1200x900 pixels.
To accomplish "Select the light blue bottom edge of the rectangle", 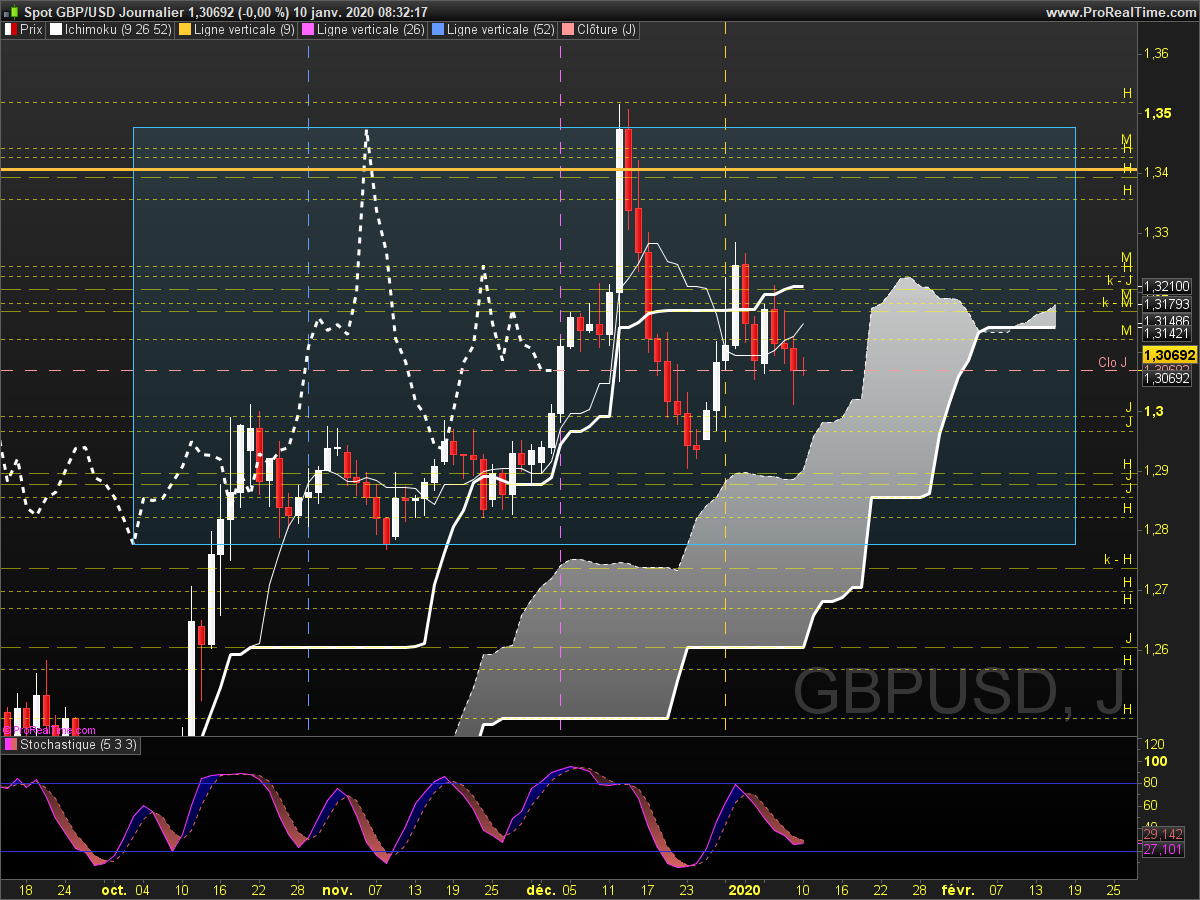I will click(x=604, y=544).
